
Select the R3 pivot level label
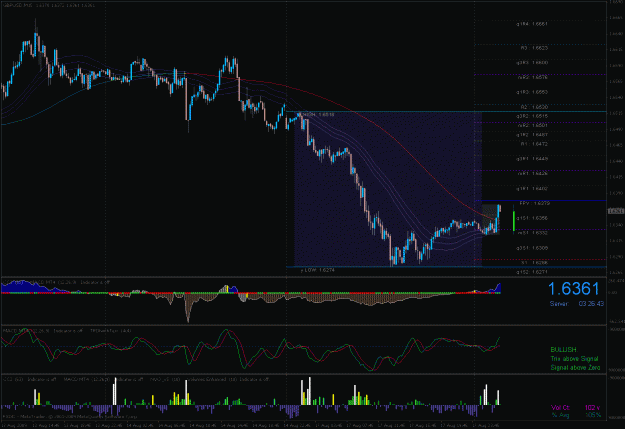[x=534, y=48]
